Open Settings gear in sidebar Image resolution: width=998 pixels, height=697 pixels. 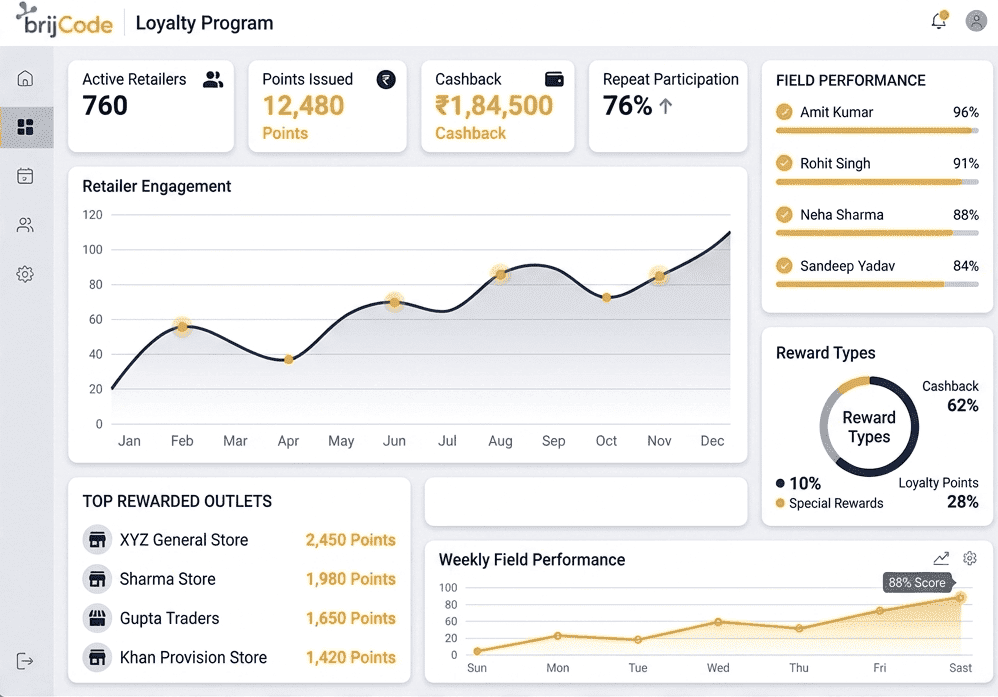25,274
